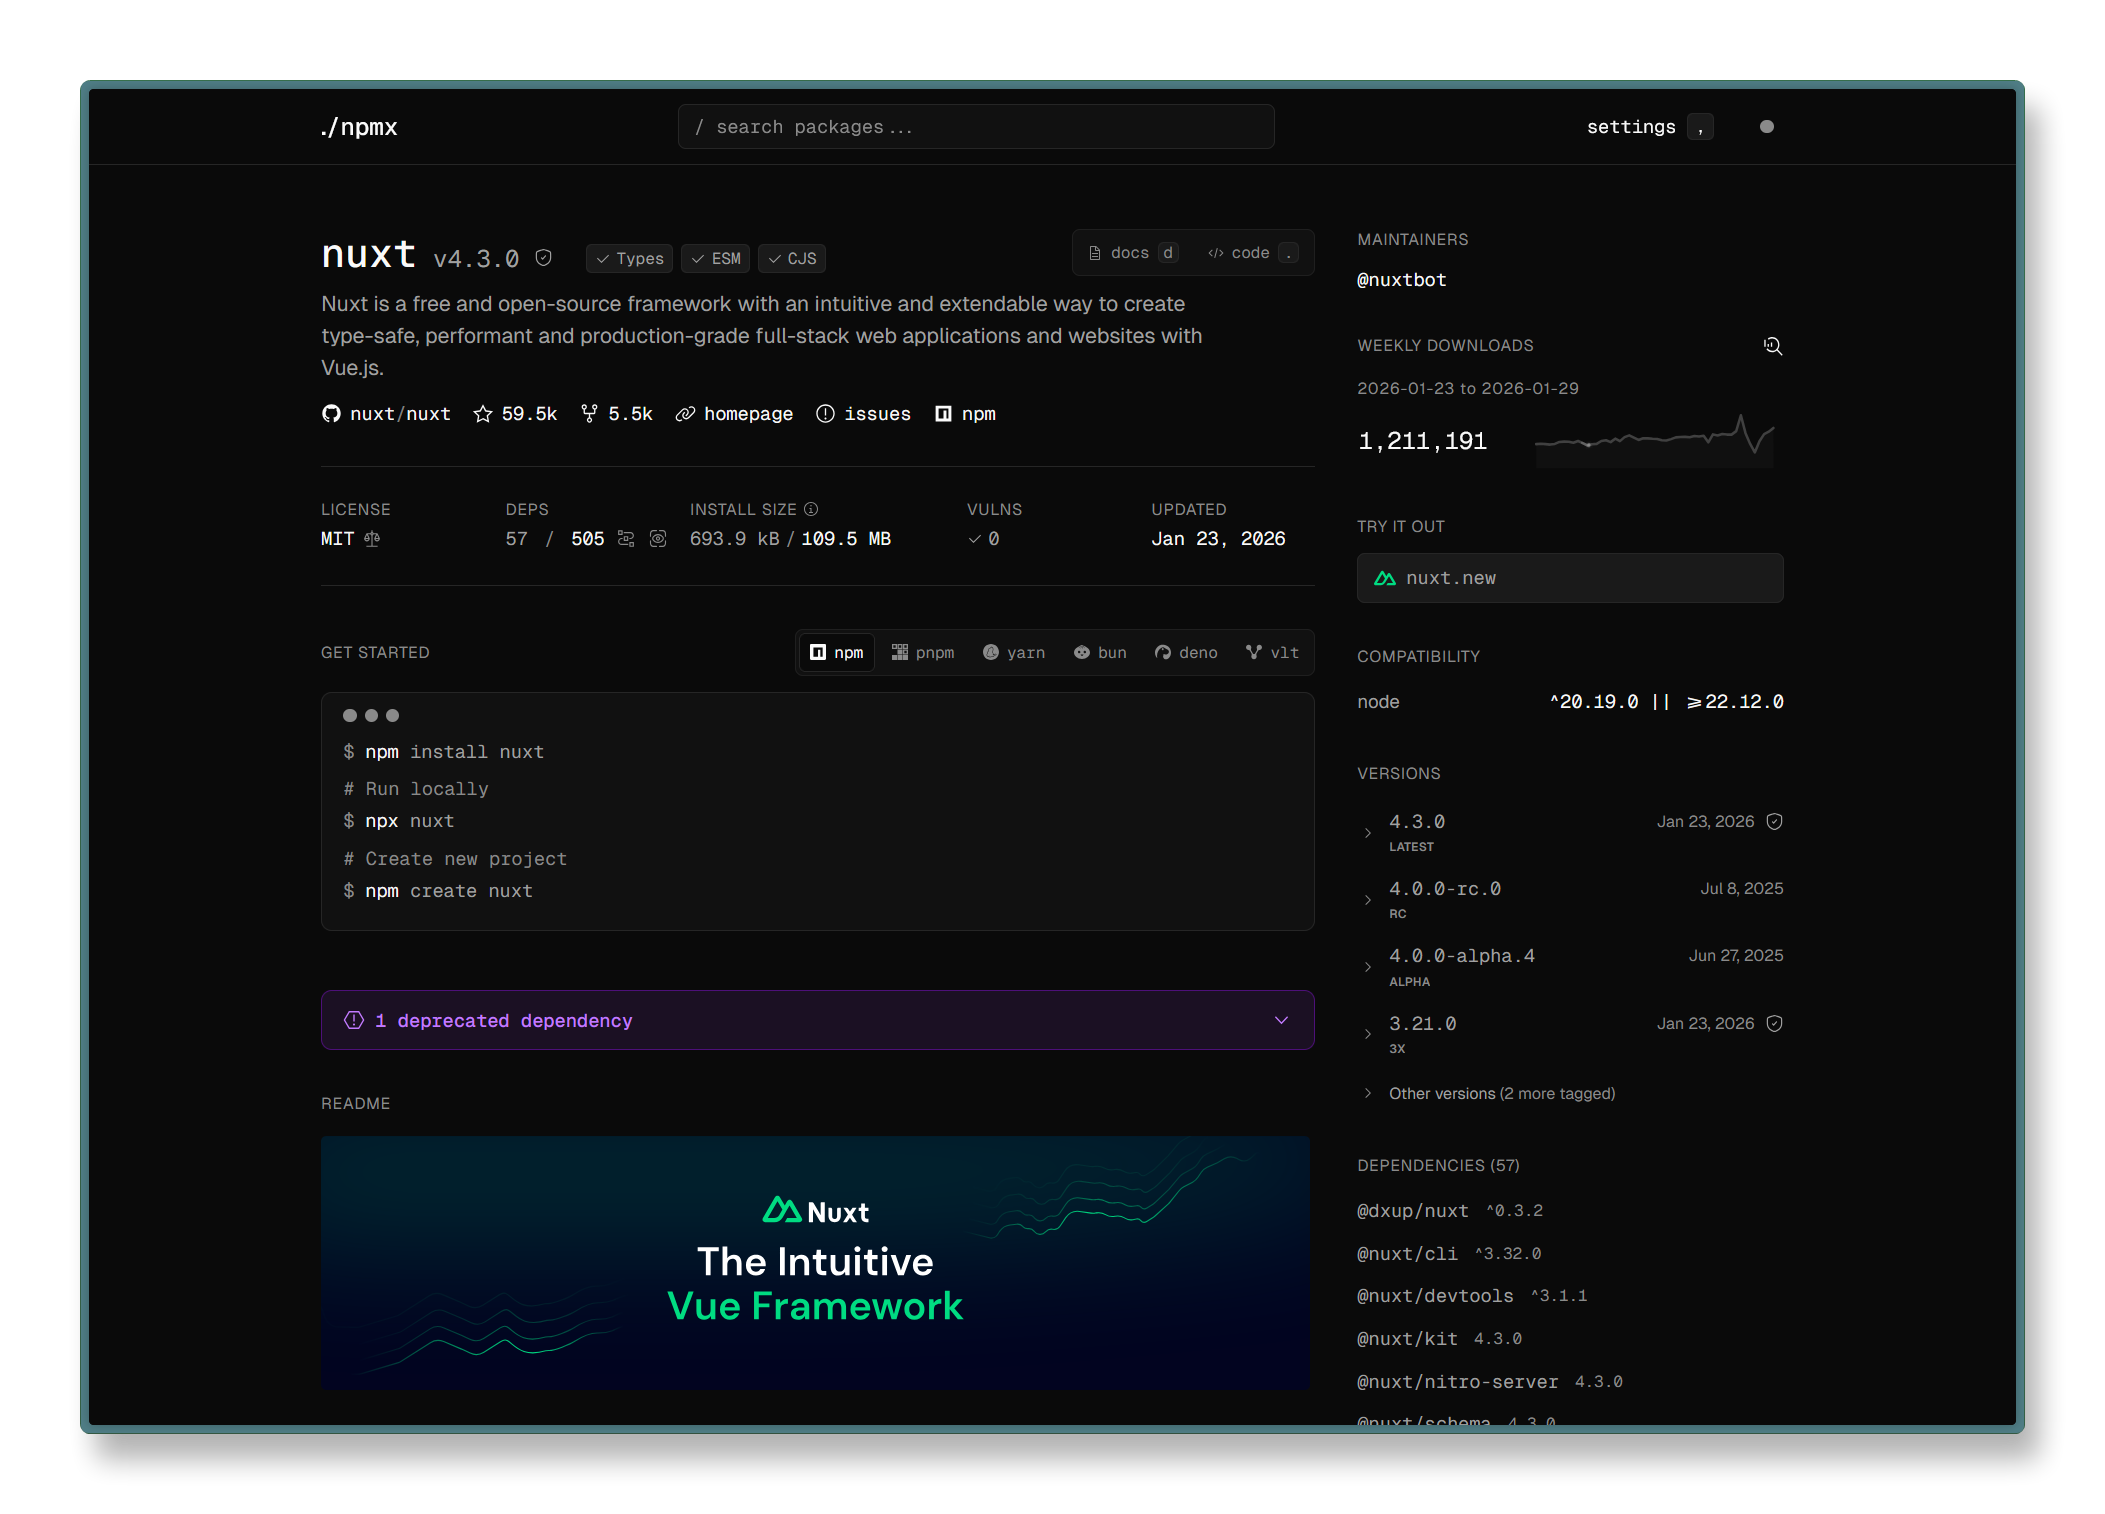Viewport: 2105px width, 1514px height.
Task: Switch to the pnpm tab
Action: click(x=923, y=652)
